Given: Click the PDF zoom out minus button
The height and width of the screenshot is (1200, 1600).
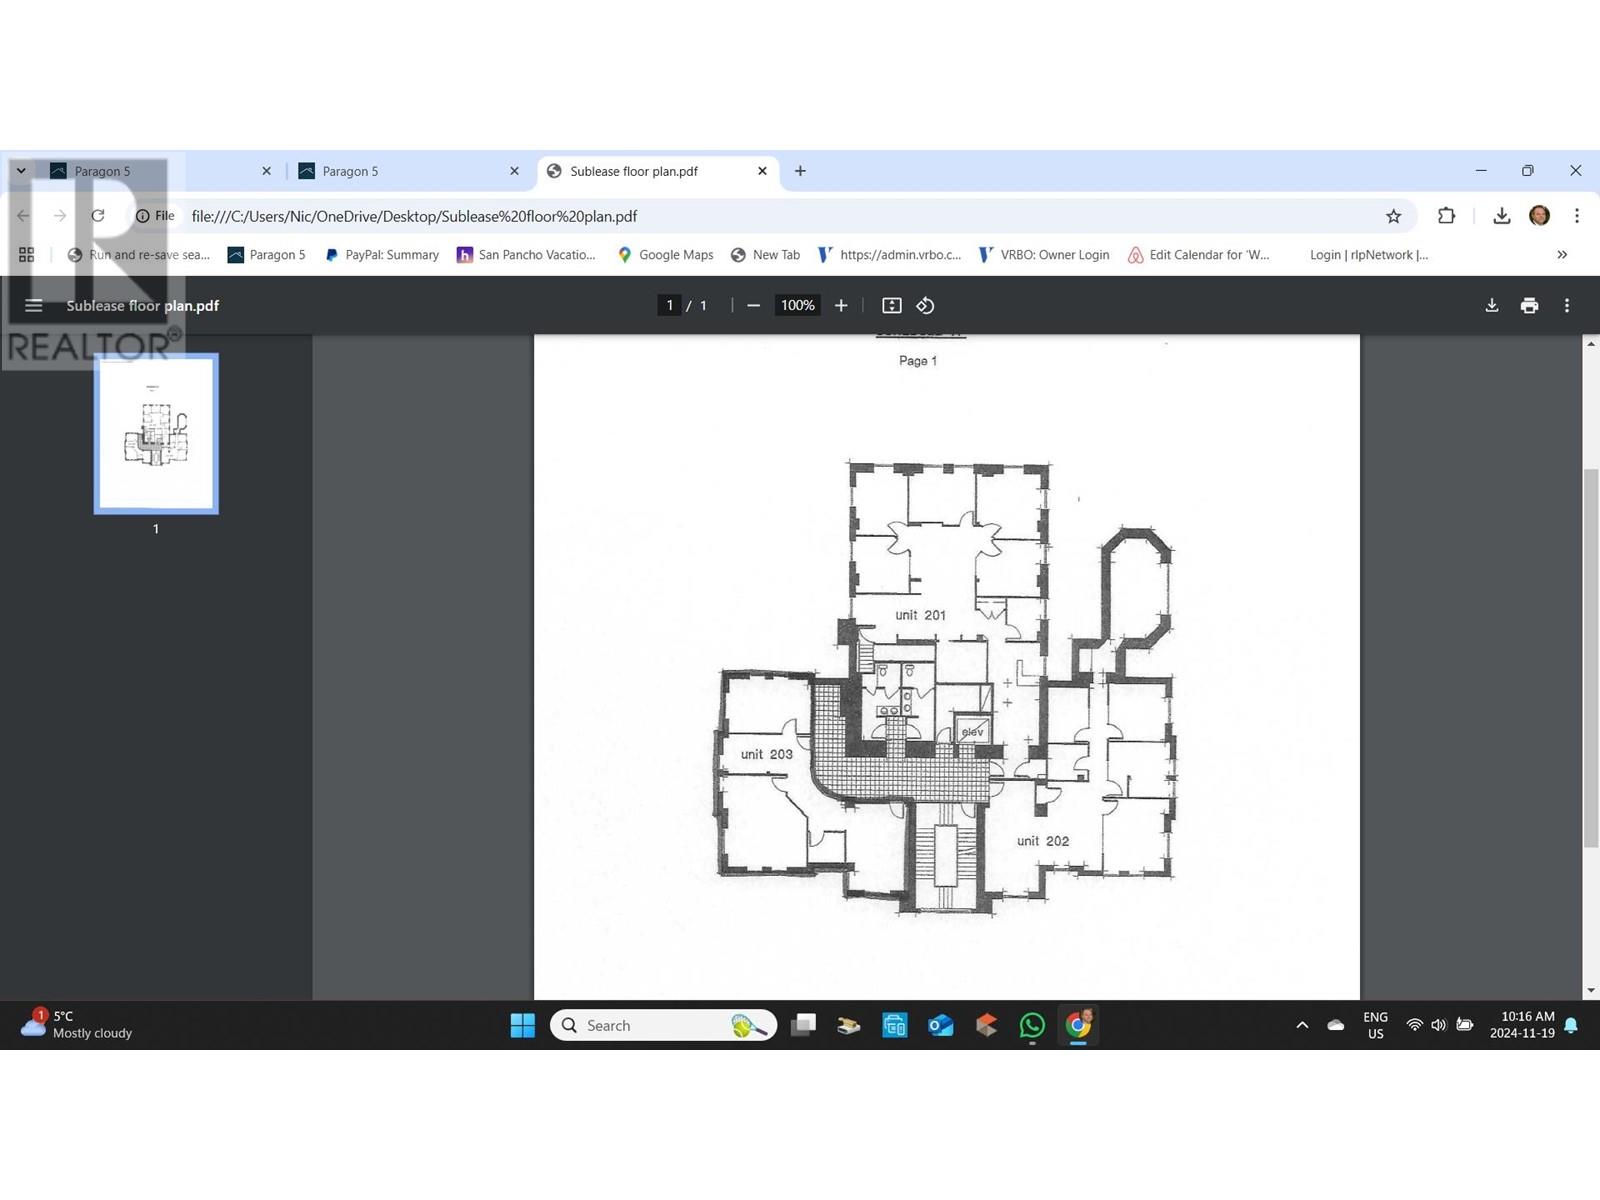Looking at the screenshot, I should click(x=754, y=306).
